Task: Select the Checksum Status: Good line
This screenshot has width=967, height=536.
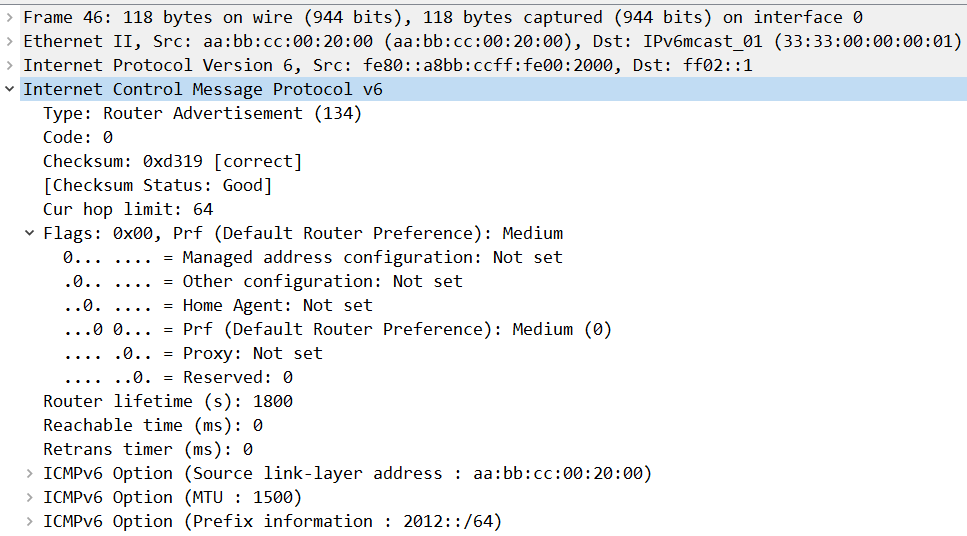Action: [157, 185]
